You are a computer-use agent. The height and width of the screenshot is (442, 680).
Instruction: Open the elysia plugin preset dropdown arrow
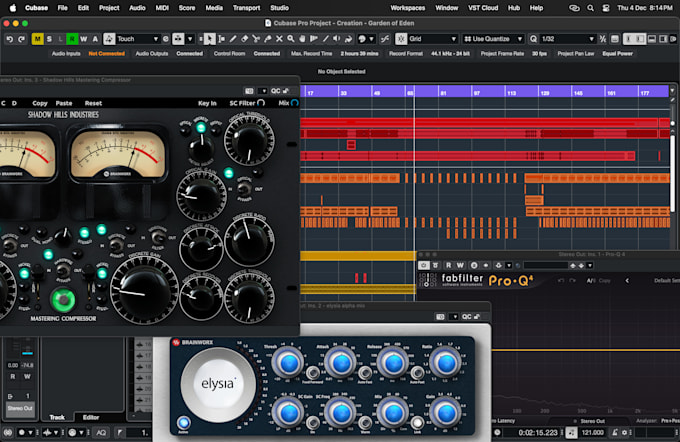tap(455, 317)
